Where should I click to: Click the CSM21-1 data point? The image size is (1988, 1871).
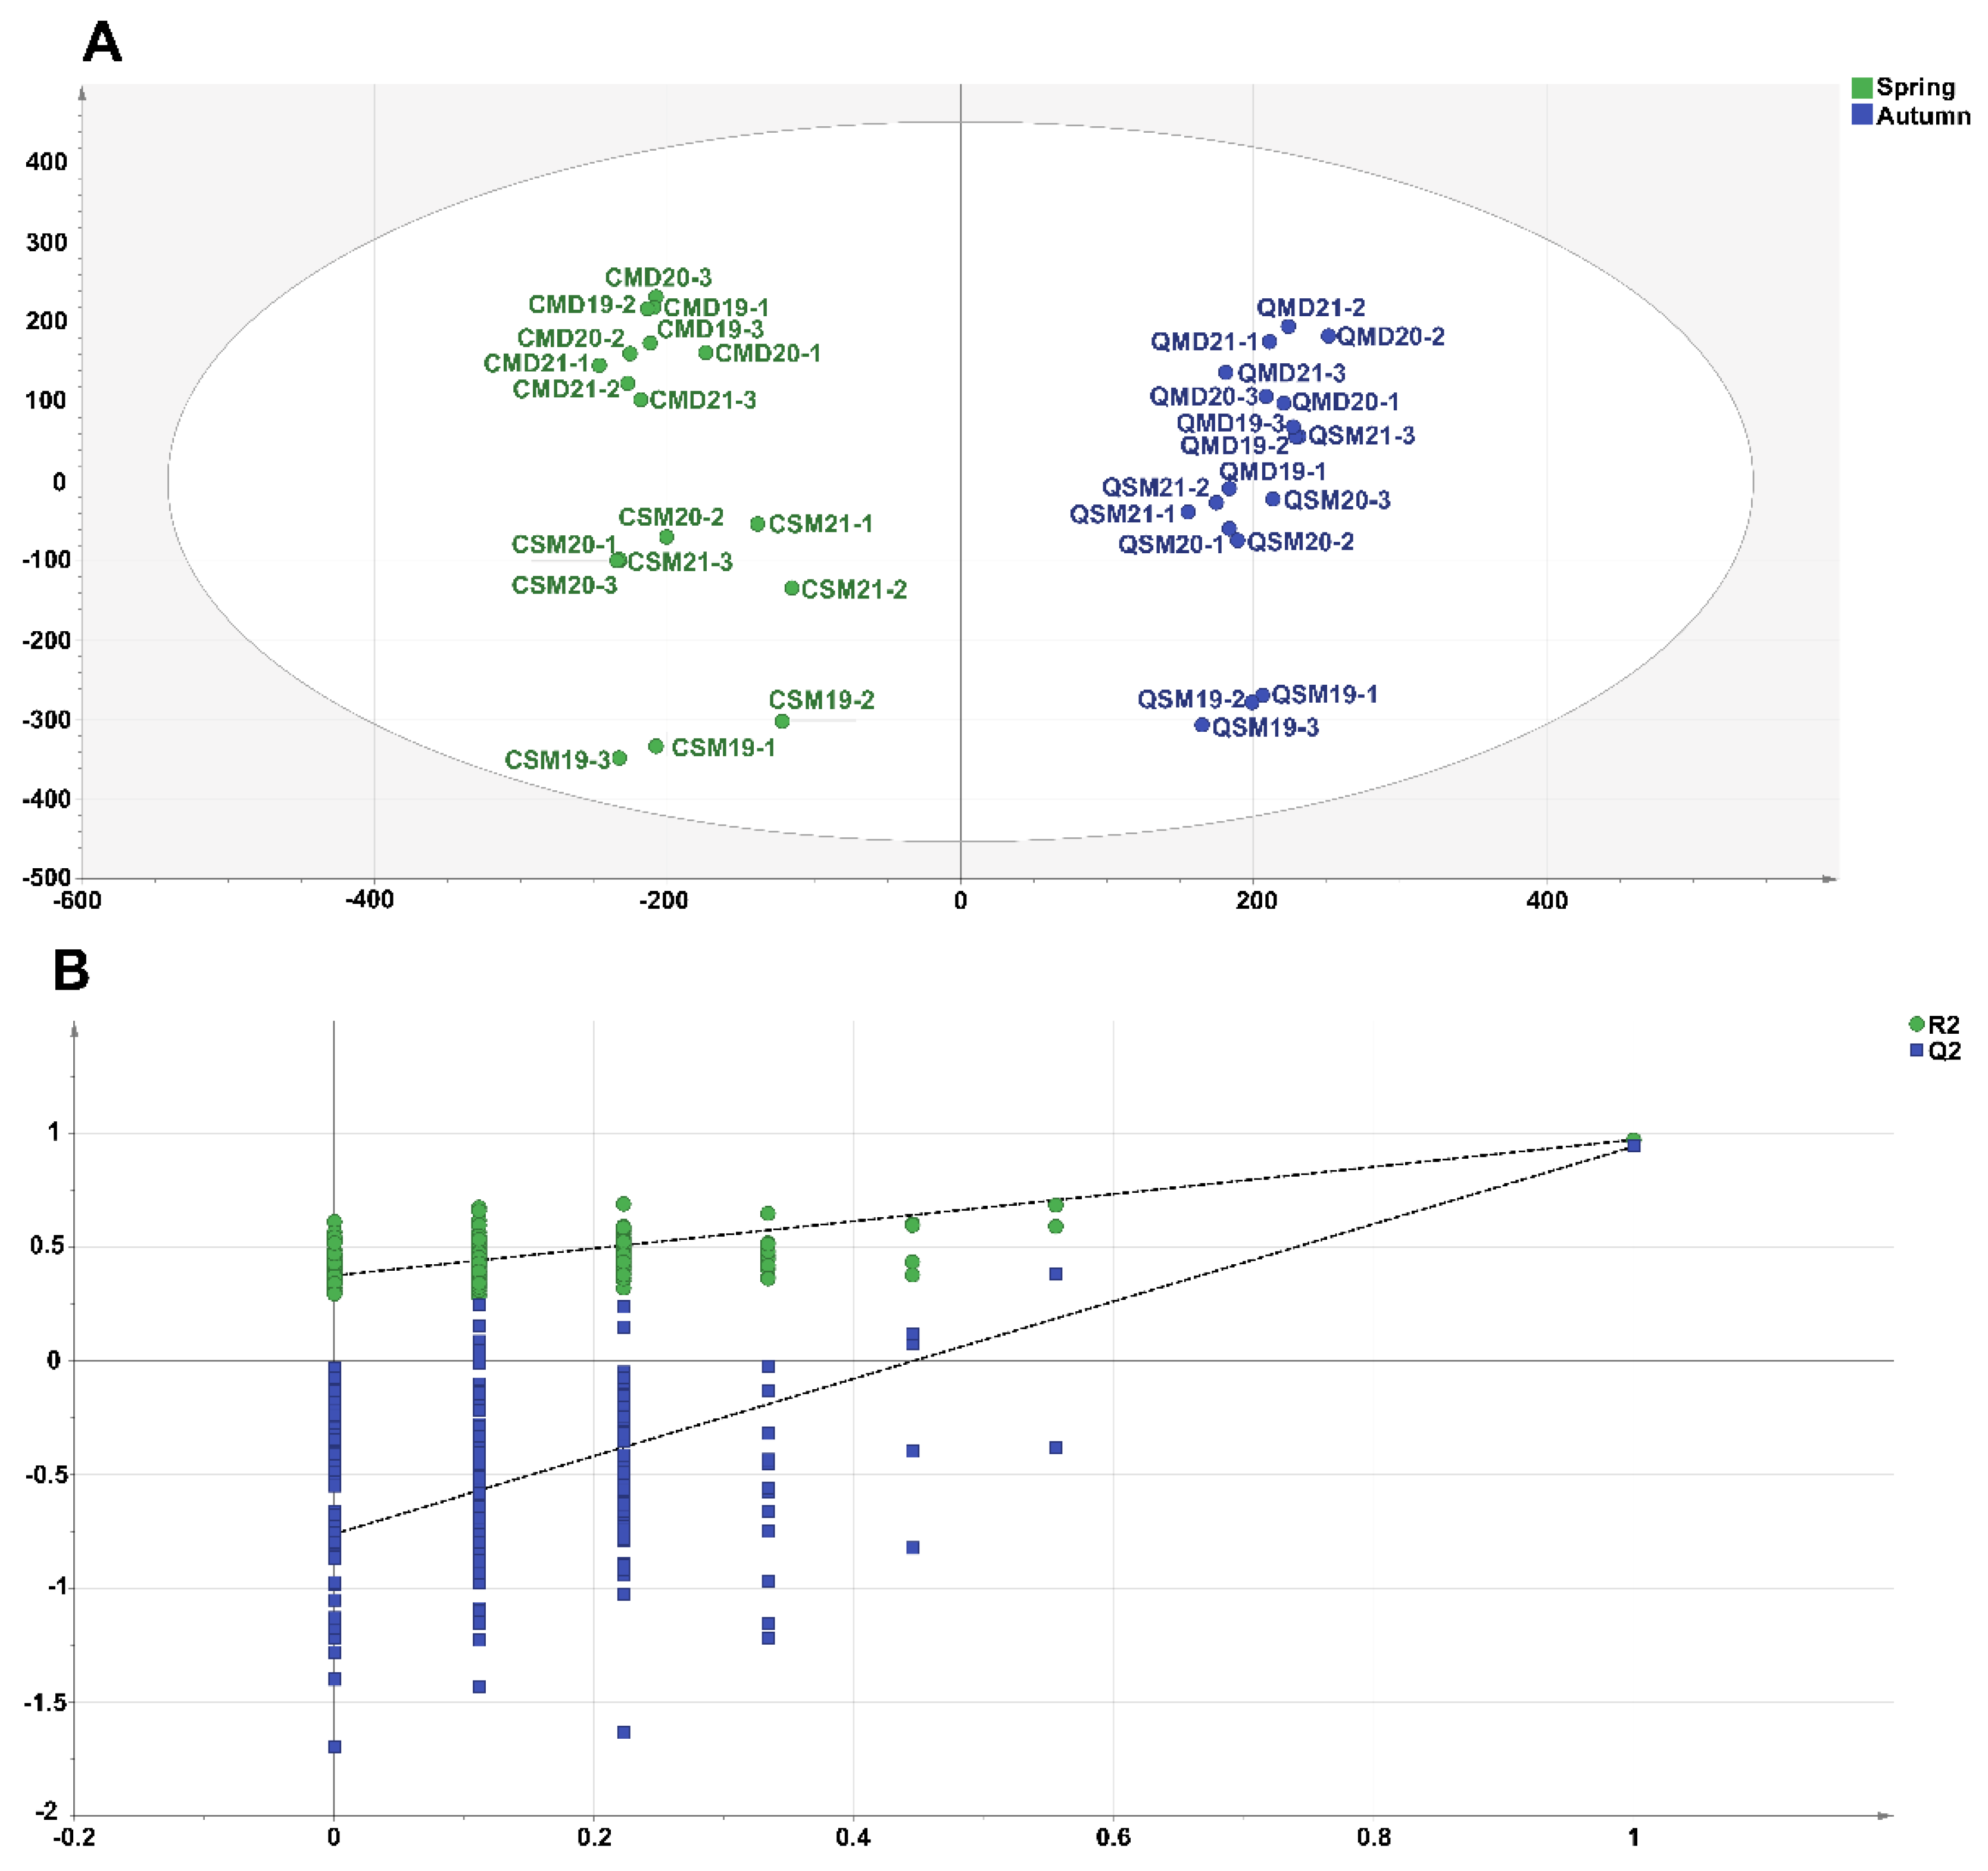pos(757,524)
